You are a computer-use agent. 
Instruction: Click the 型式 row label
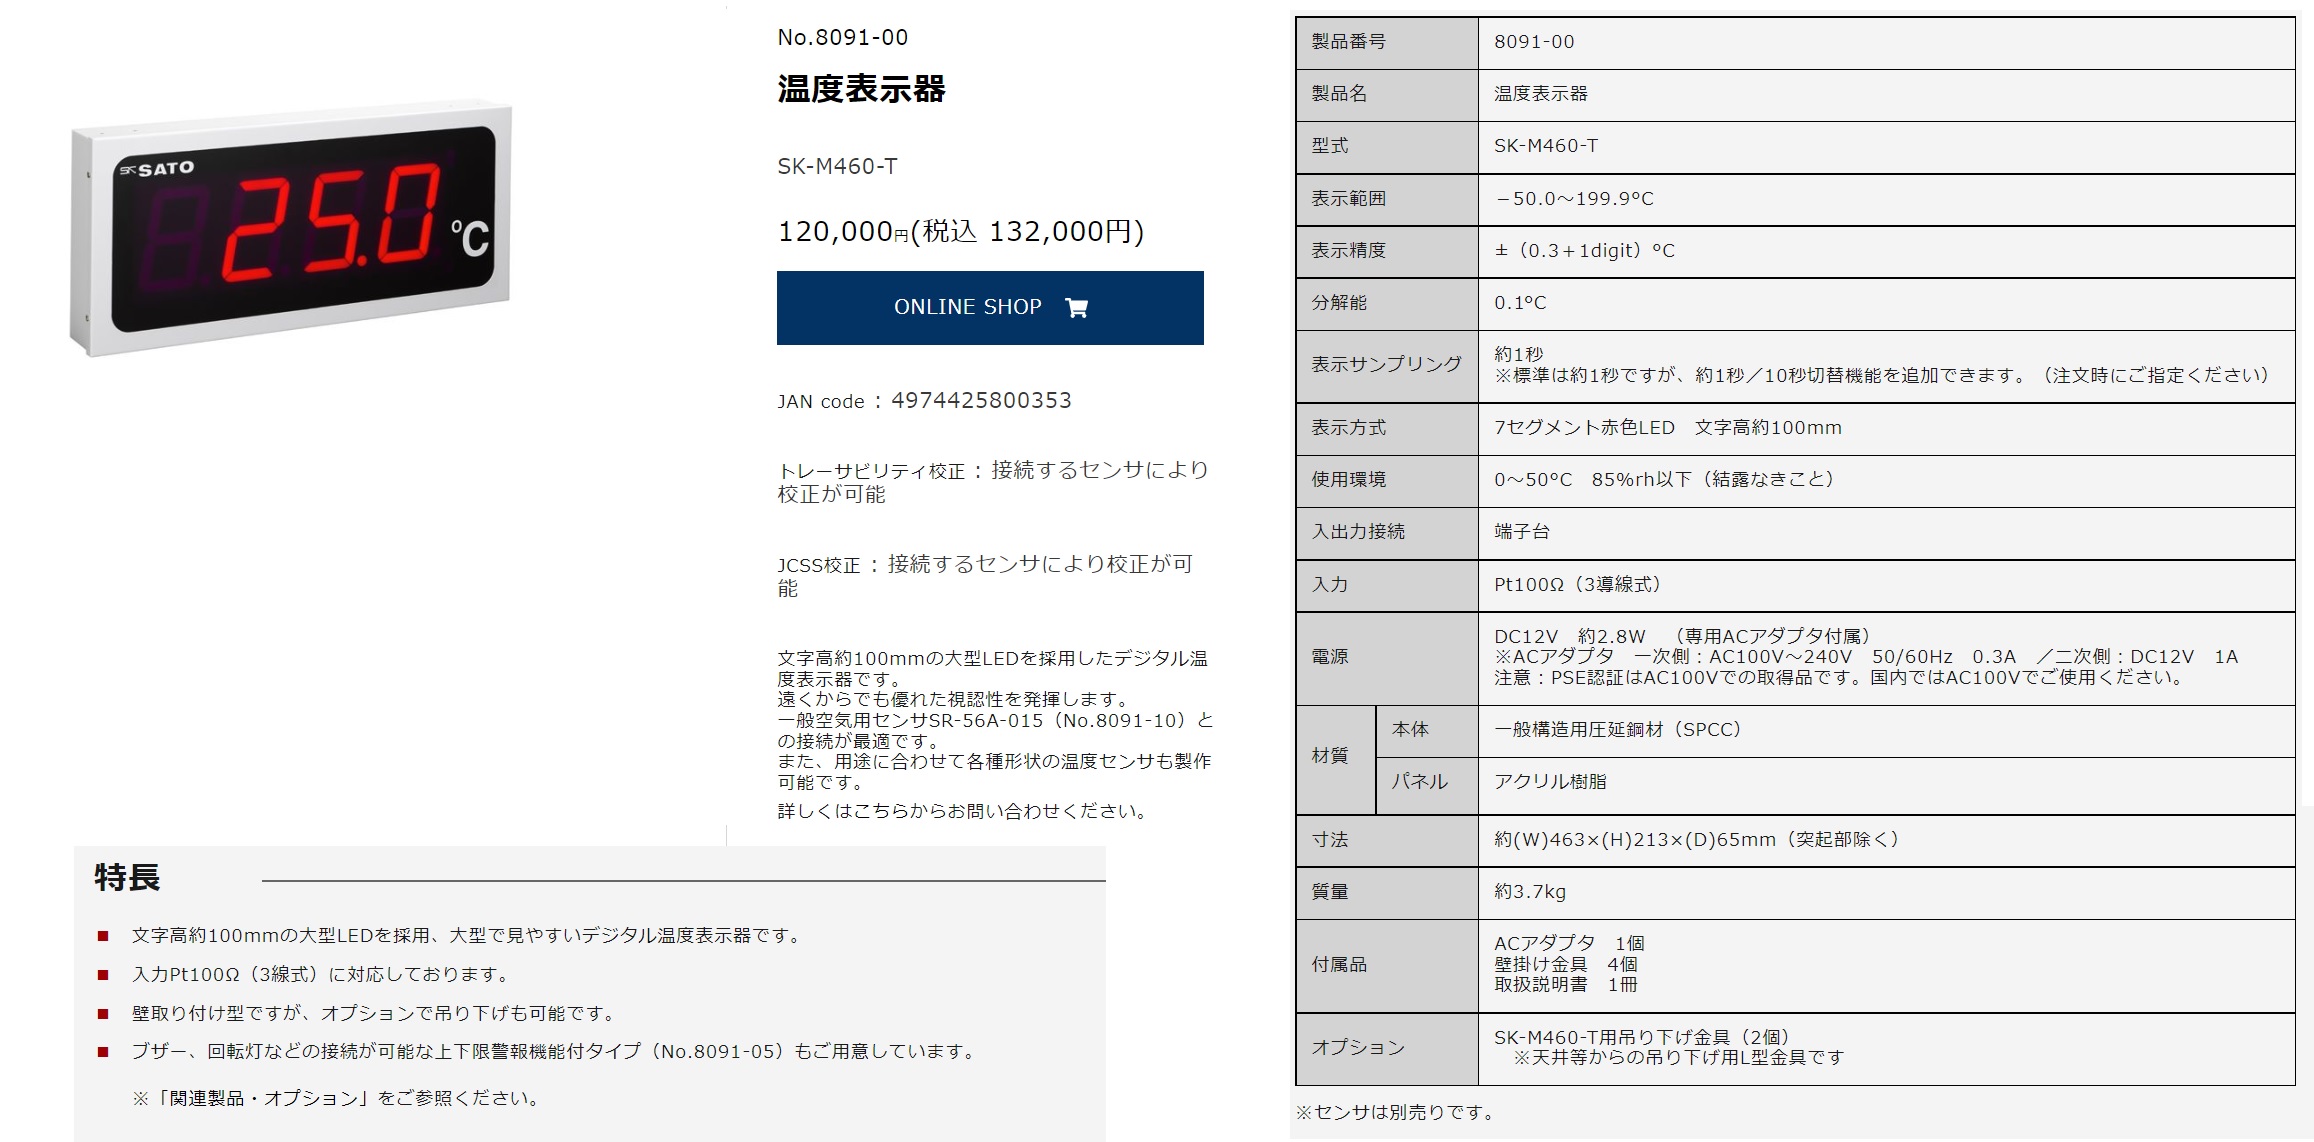coord(1387,146)
